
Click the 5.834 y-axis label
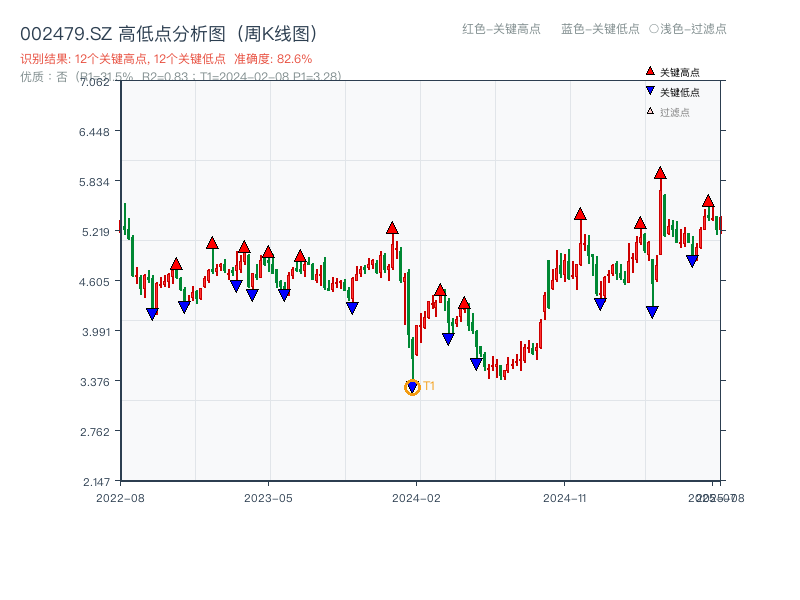(94, 182)
